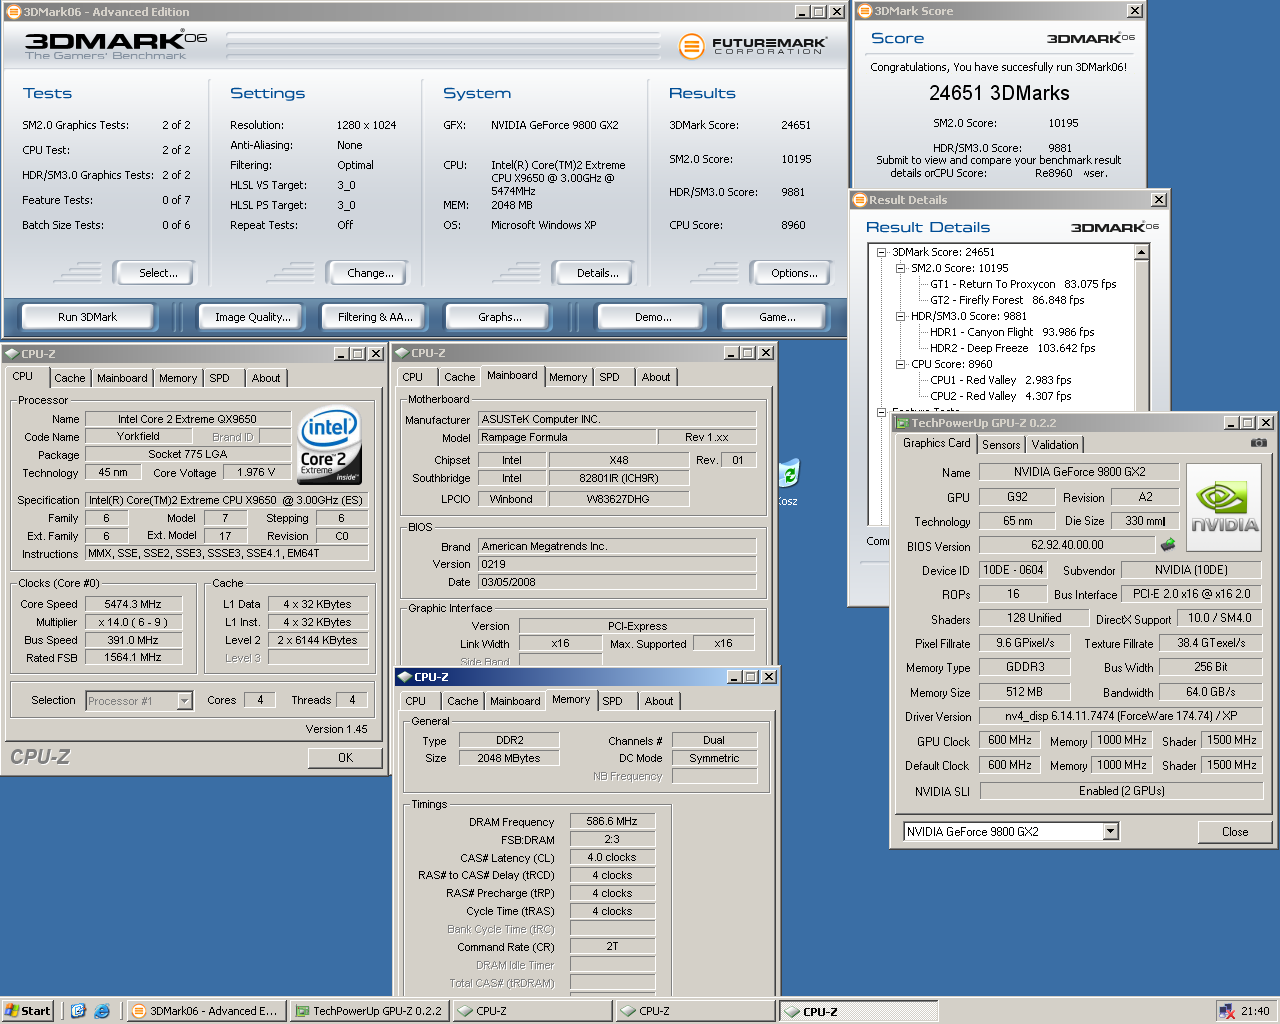This screenshot has height=1024, width=1280.
Task: Click the 24651 3DMarks score text
Action: point(999,93)
